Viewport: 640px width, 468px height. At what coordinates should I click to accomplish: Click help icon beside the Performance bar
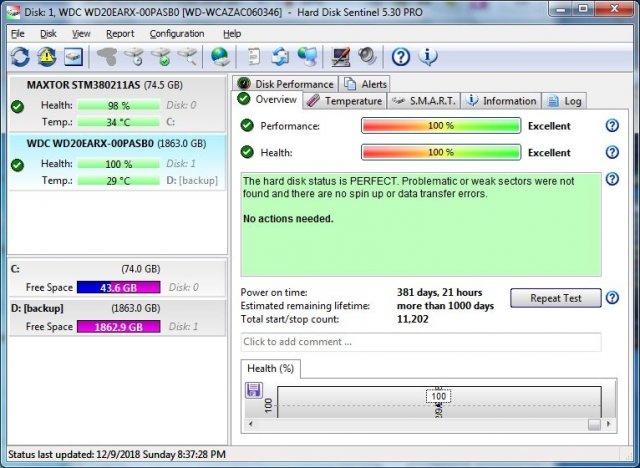point(613,126)
